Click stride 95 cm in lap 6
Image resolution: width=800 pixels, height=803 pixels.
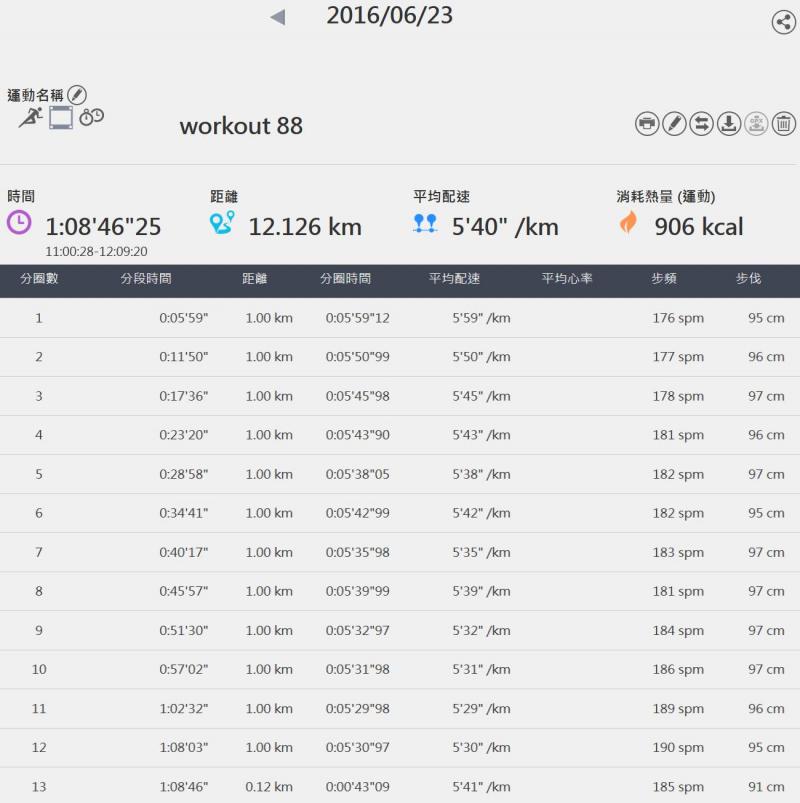(766, 513)
